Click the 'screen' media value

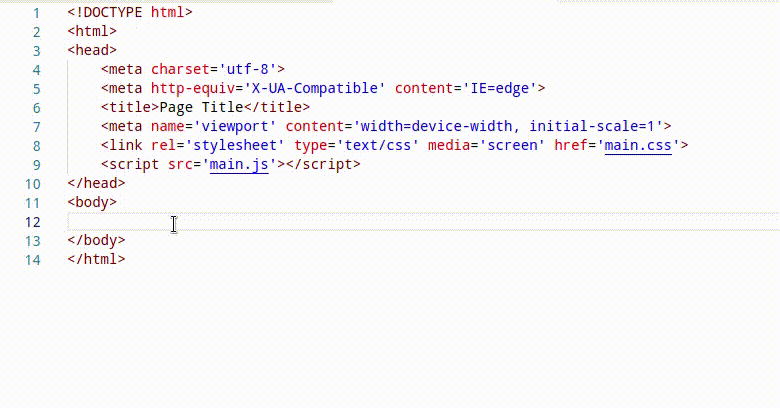(512, 145)
